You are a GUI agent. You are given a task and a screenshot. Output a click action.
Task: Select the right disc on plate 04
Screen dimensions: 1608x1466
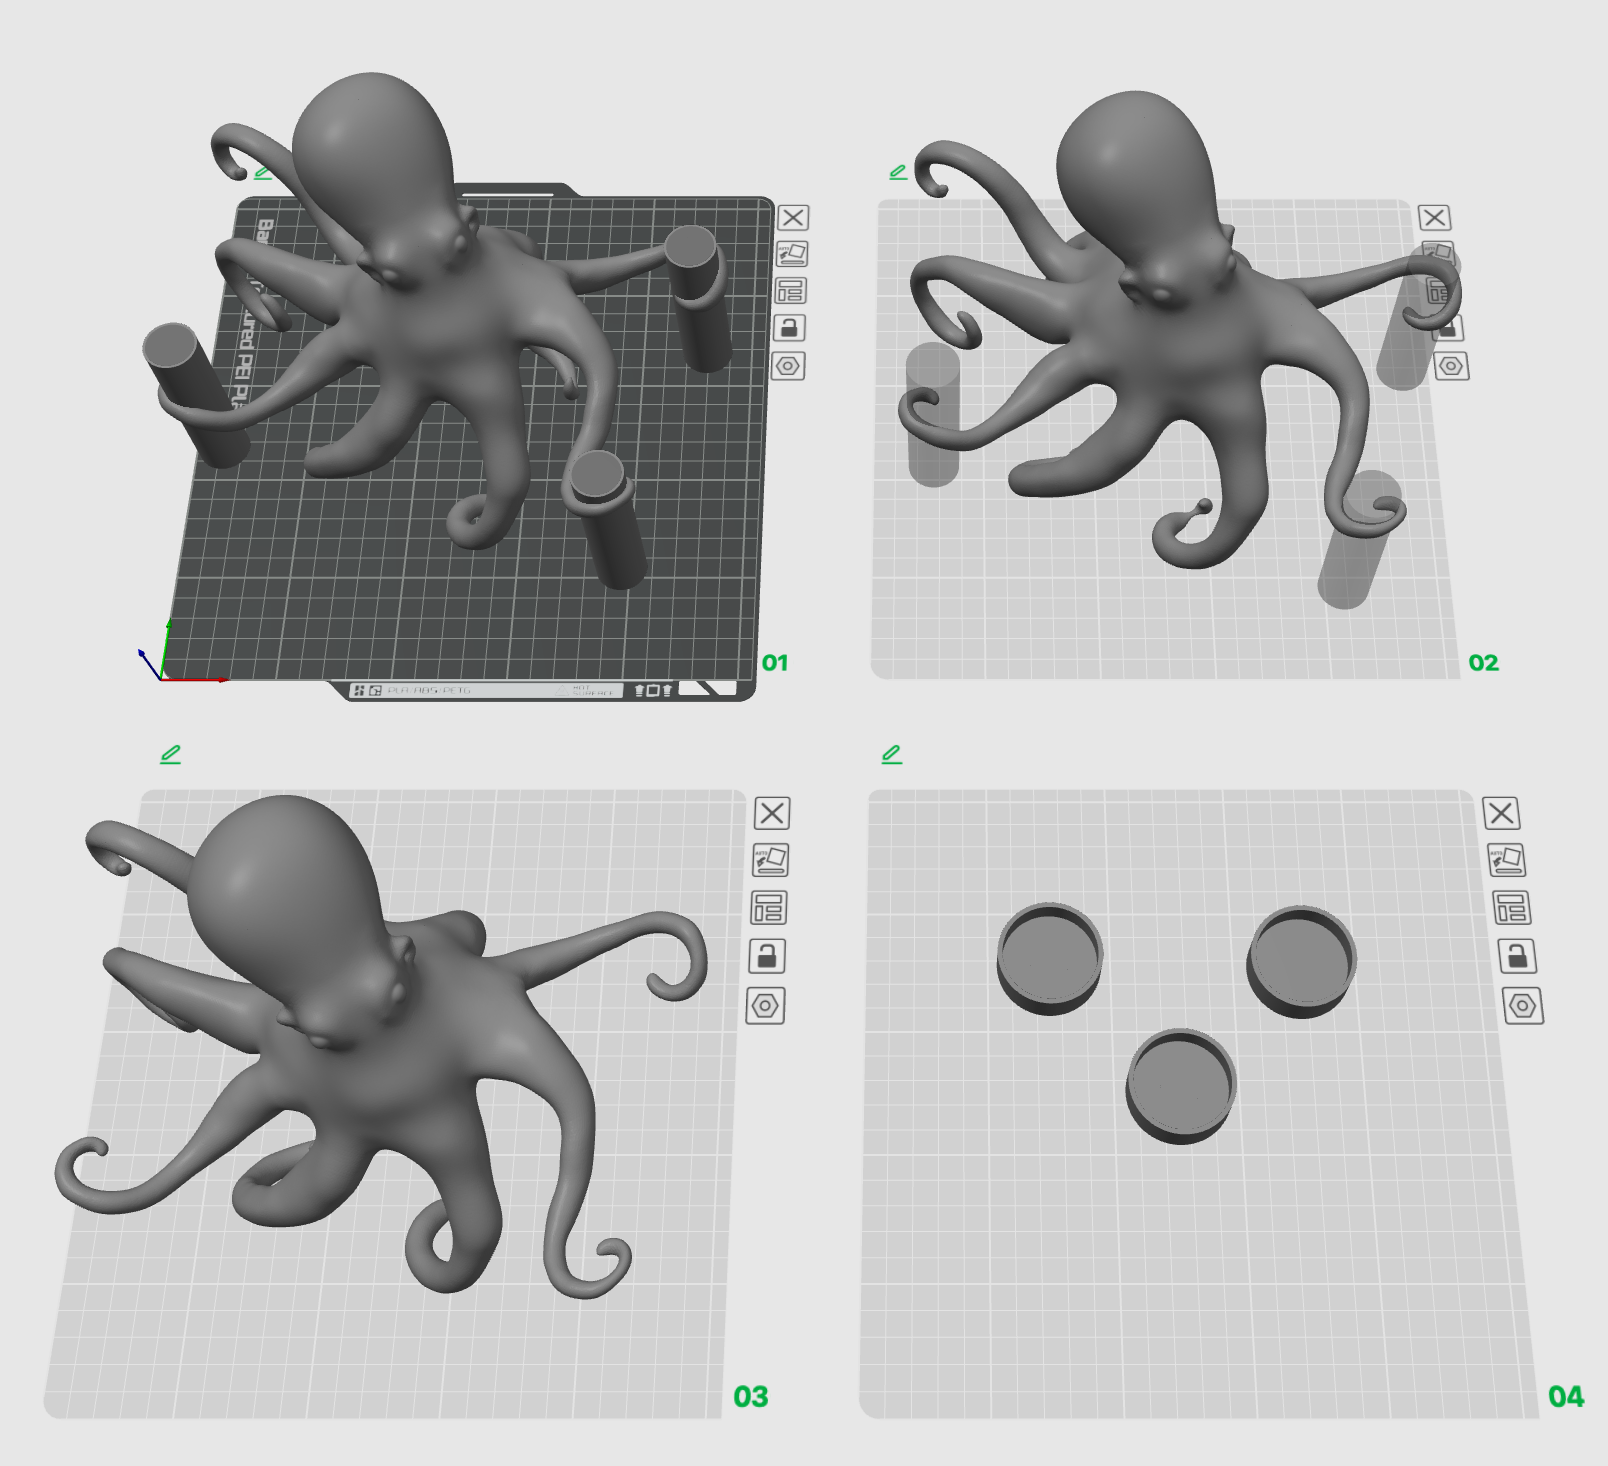coord(1301,962)
